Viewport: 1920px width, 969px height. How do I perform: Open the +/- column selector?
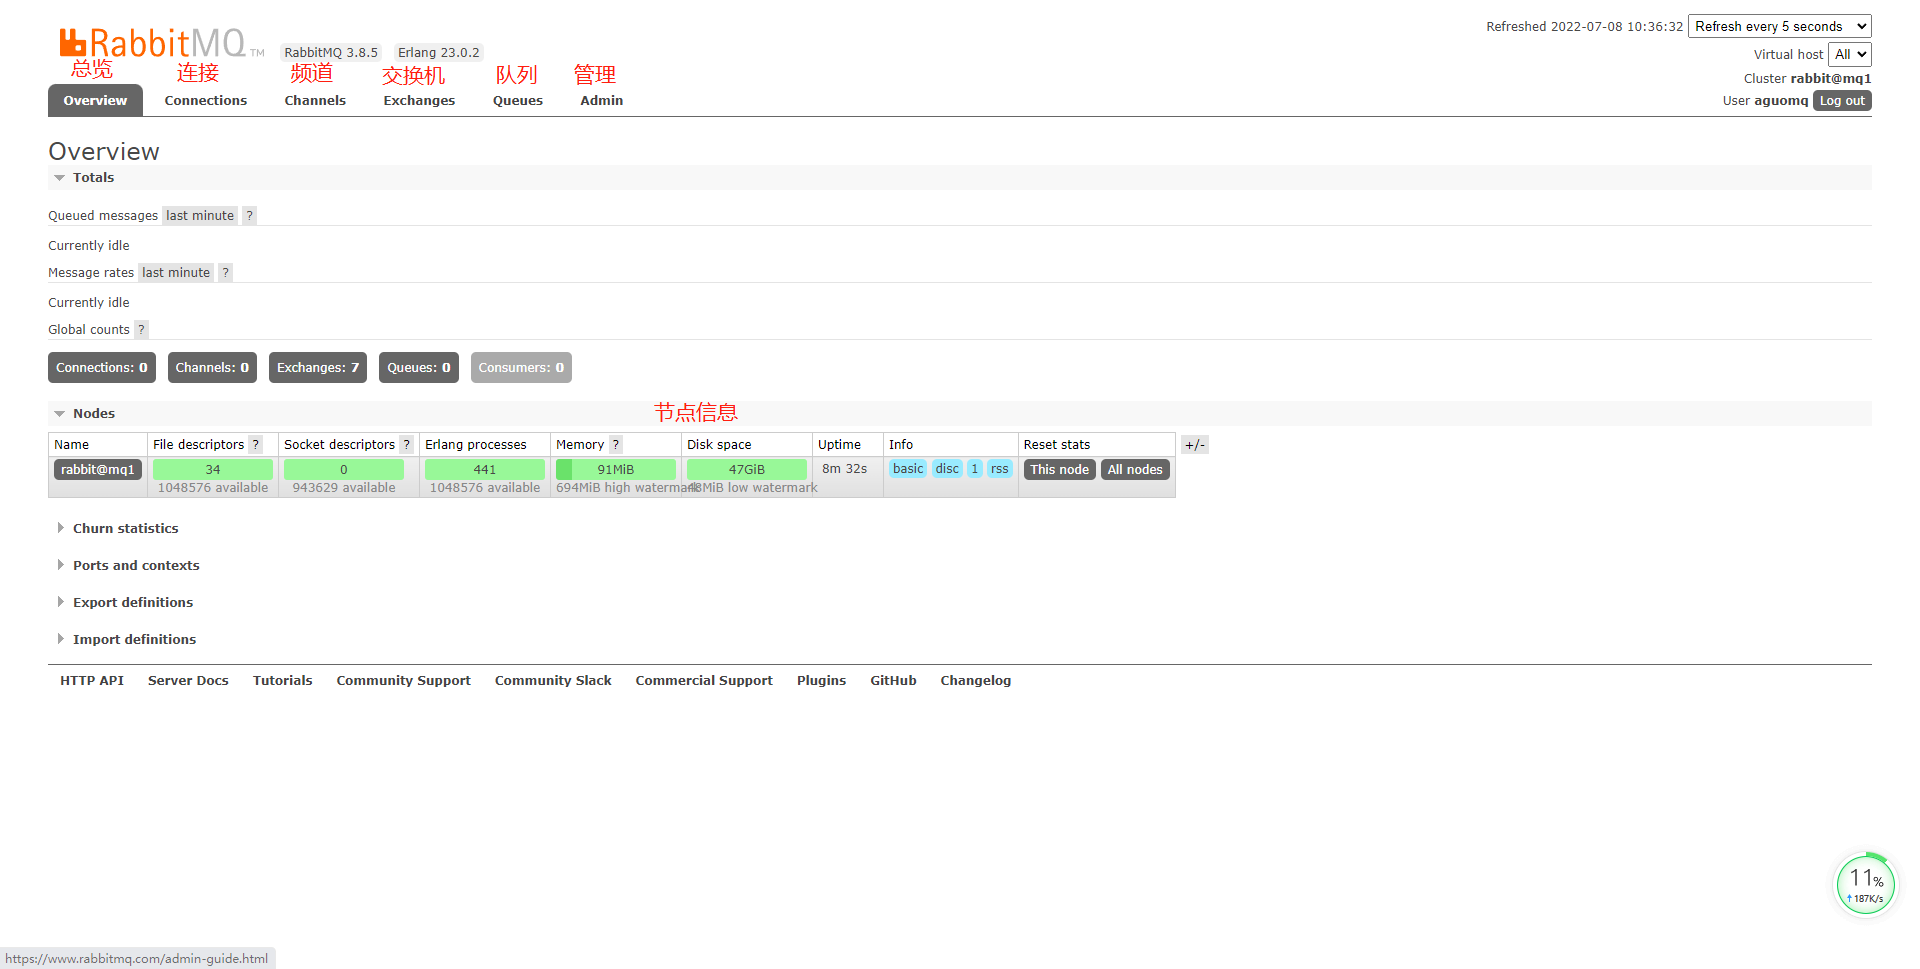[x=1194, y=444]
